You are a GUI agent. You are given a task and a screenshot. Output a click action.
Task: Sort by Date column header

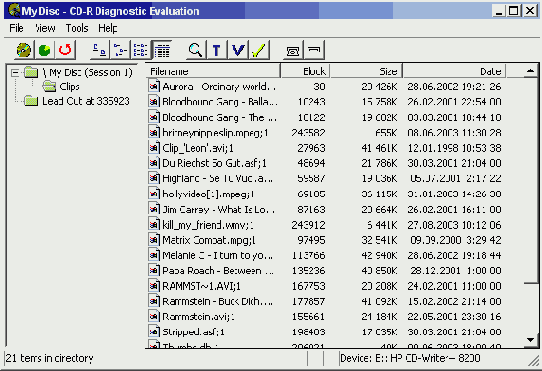pos(454,71)
